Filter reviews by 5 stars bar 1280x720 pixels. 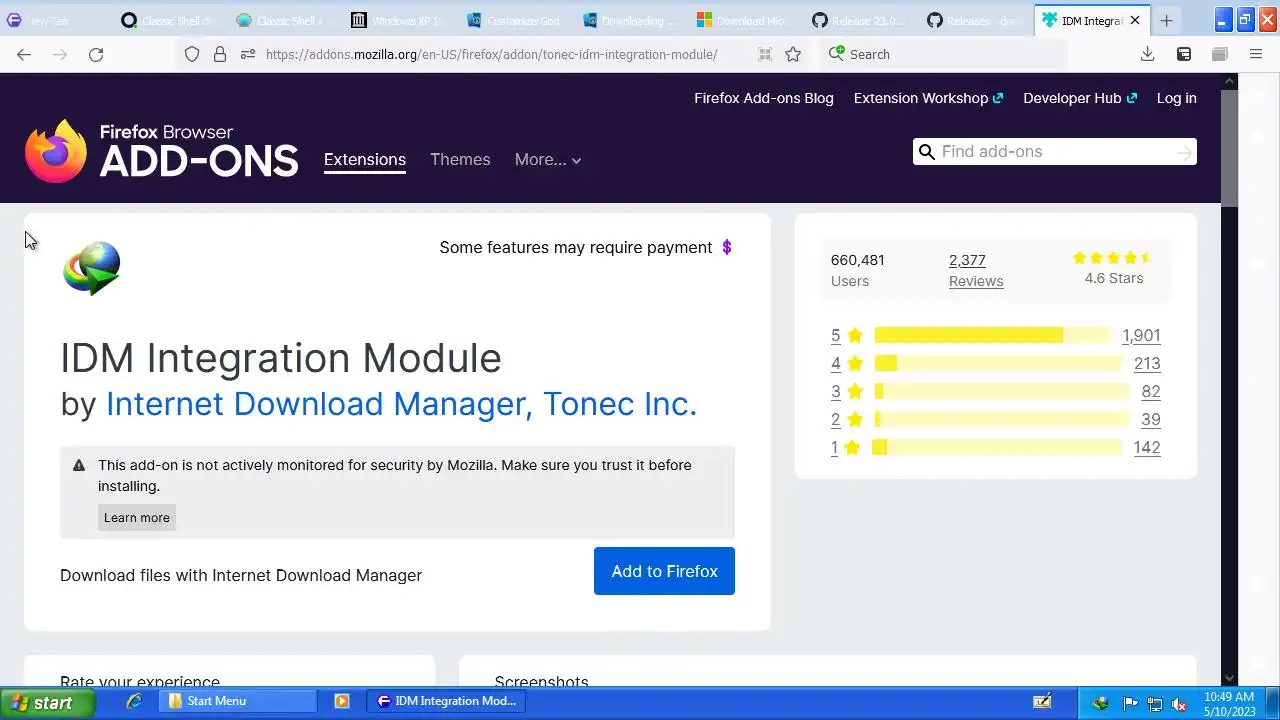pyautogui.click(x=992, y=335)
